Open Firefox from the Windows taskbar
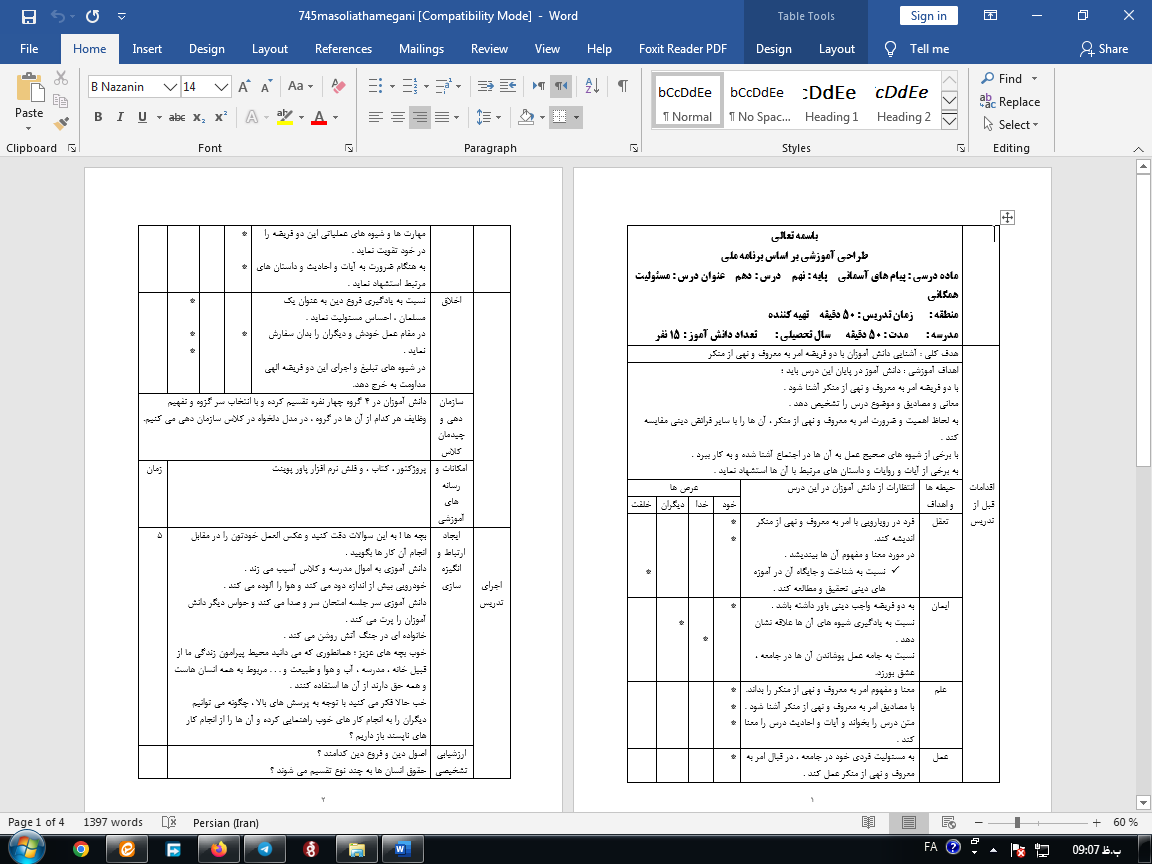1152x864 pixels. click(218, 848)
